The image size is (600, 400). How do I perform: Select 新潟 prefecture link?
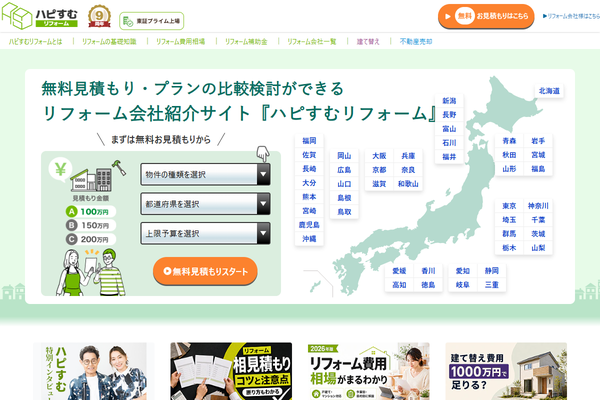(x=449, y=101)
